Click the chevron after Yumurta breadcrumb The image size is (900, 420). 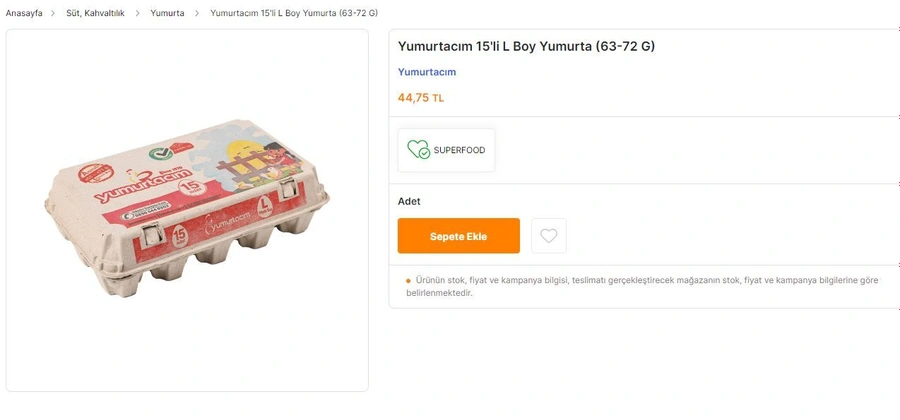(x=197, y=13)
